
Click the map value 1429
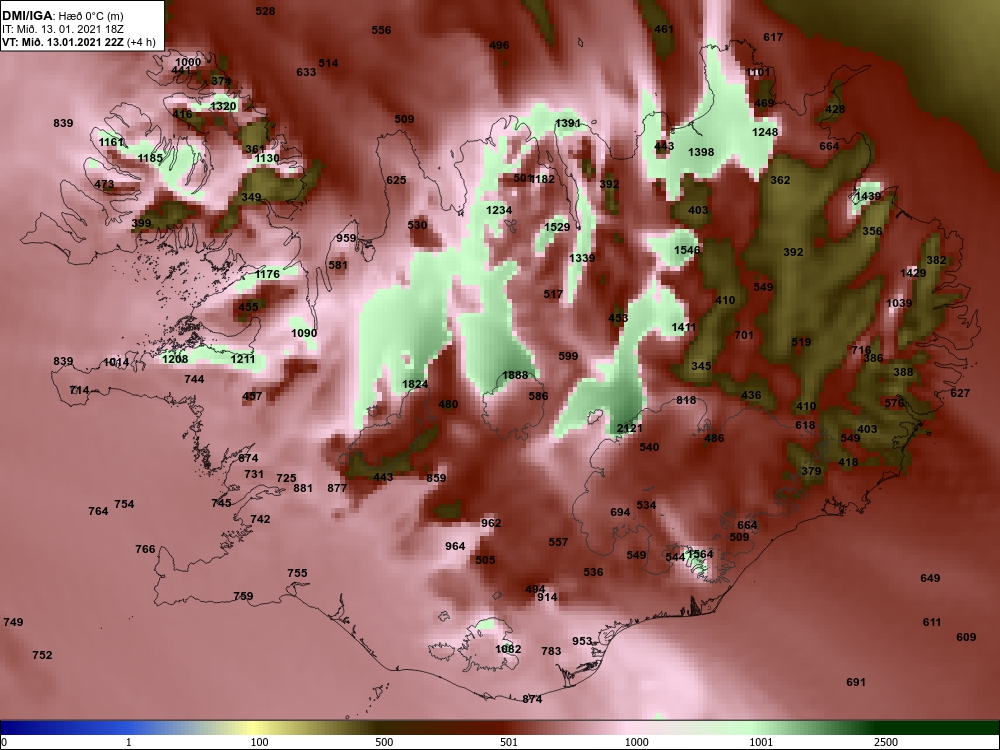click(913, 273)
